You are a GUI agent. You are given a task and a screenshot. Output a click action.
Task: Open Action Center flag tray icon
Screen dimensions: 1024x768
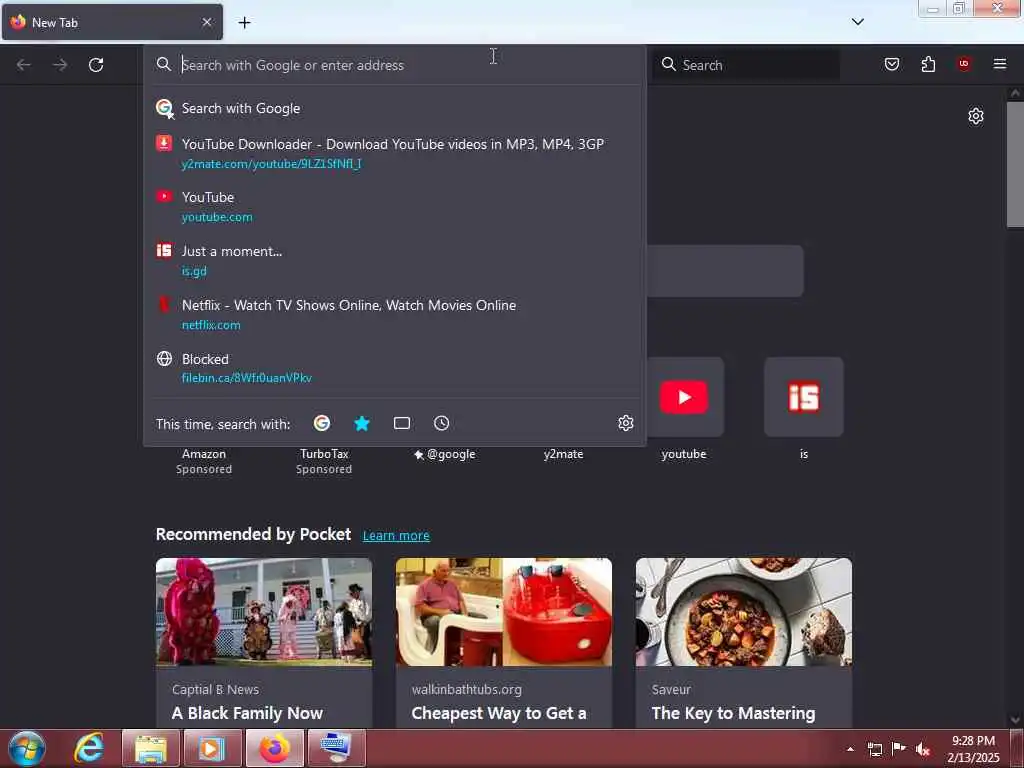click(x=899, y=749)
